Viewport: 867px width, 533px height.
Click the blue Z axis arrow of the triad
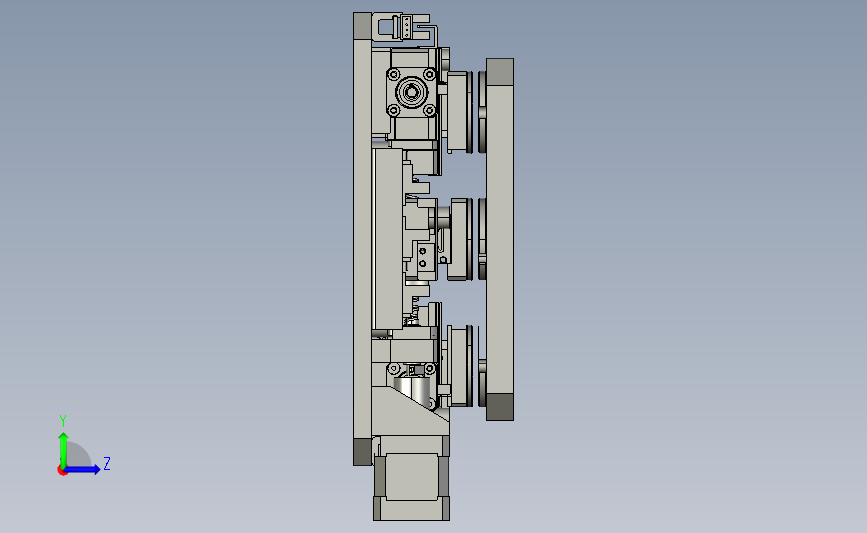click(83, 469)
